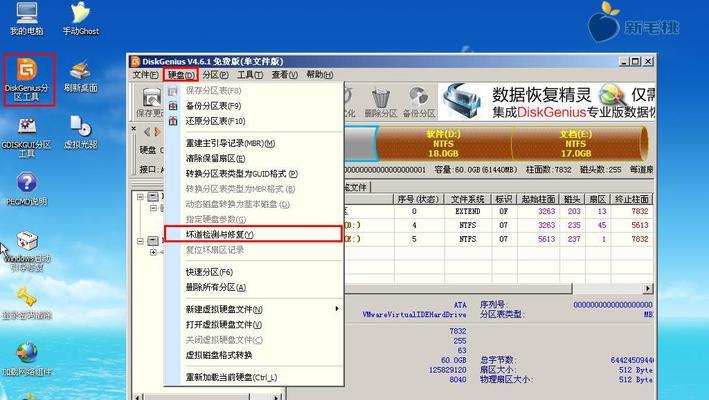Viewport: 709px width, 400px height.
Task: Click the 容量:60.0GB(61440MB) disk info text
Action: click(x=476, y=170)
